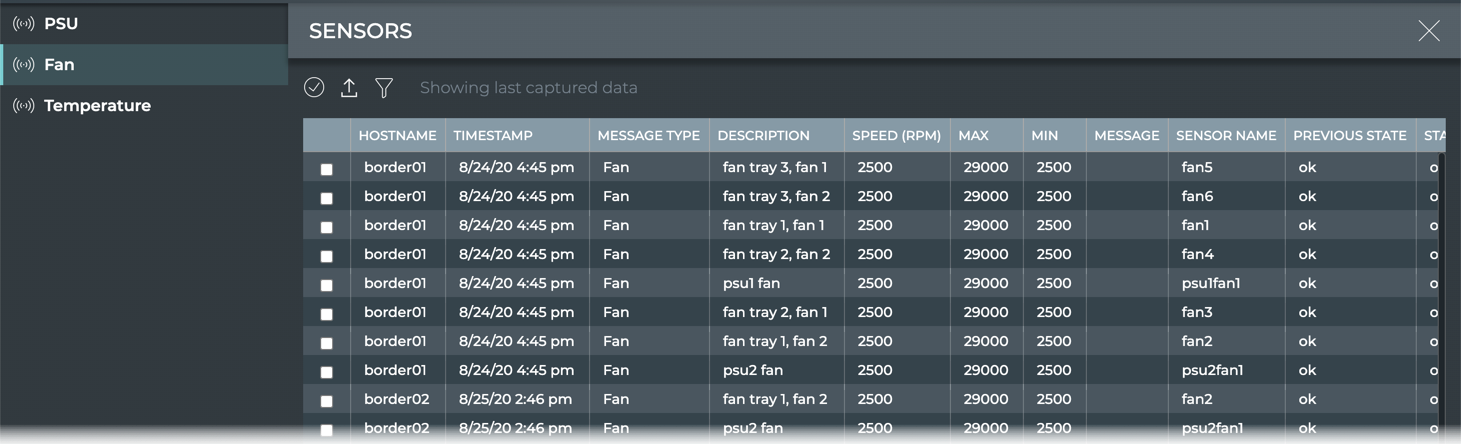
Task: Click the select all circle-check icon
Action: (x=314, y=88)
